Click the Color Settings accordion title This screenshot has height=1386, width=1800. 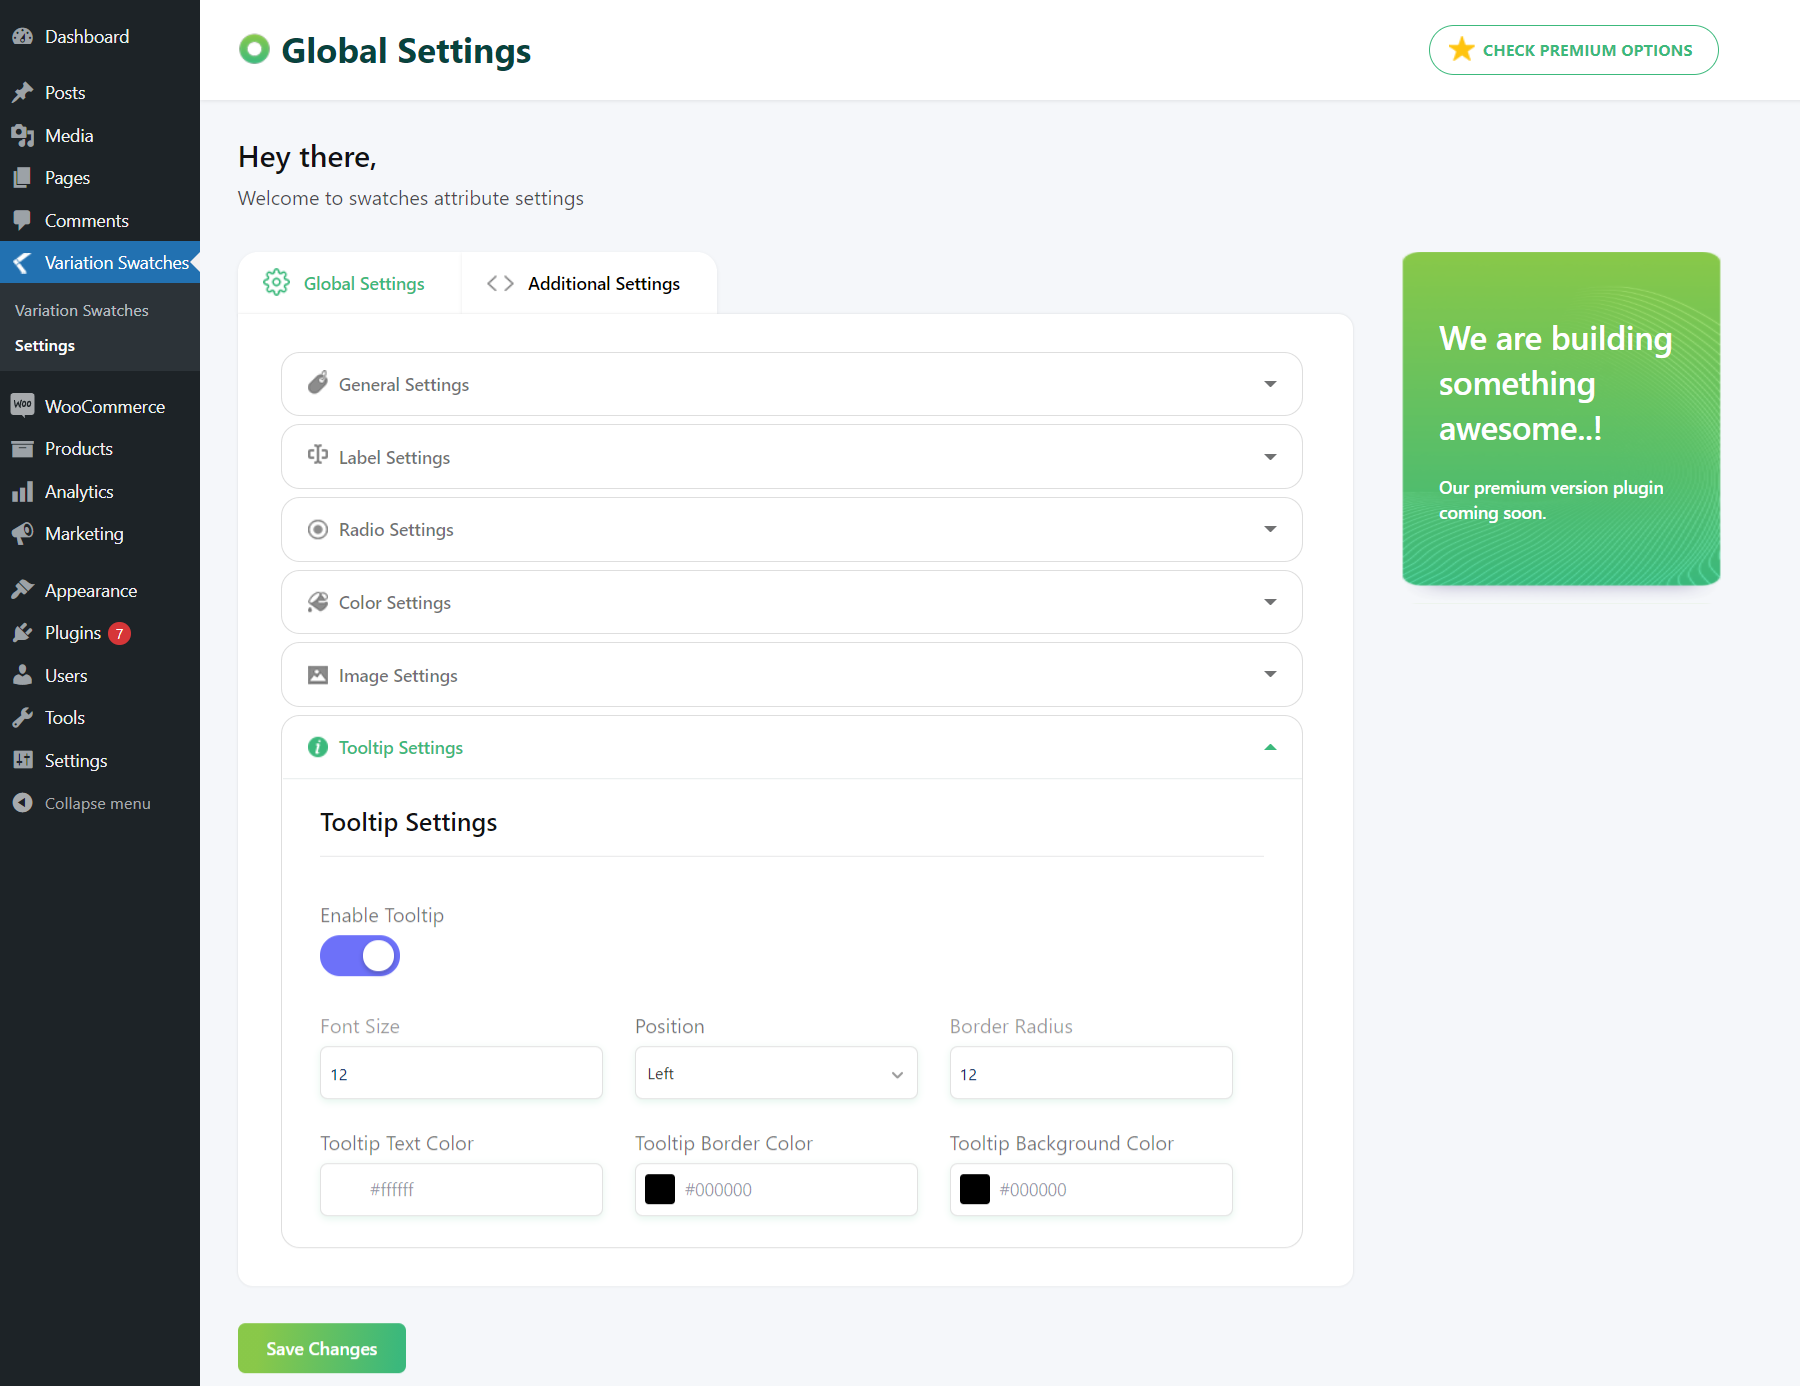[x=395, y=603]
